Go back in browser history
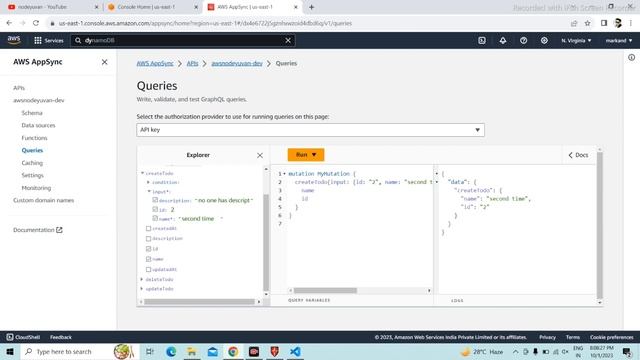Screen dimensions: 640x360 click(9, 23)
